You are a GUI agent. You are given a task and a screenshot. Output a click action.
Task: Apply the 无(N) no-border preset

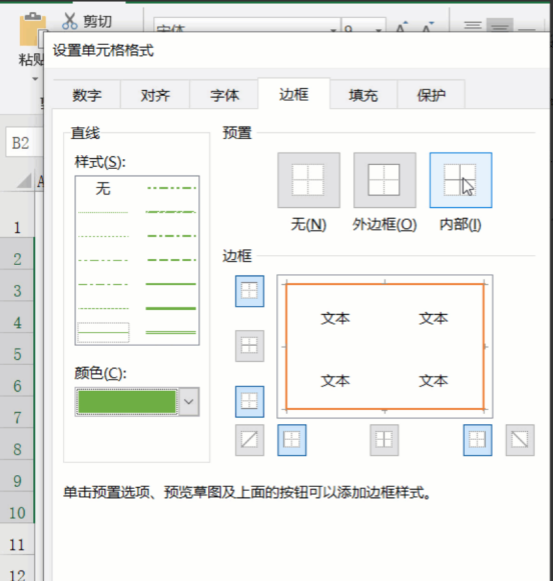point(309,180)
